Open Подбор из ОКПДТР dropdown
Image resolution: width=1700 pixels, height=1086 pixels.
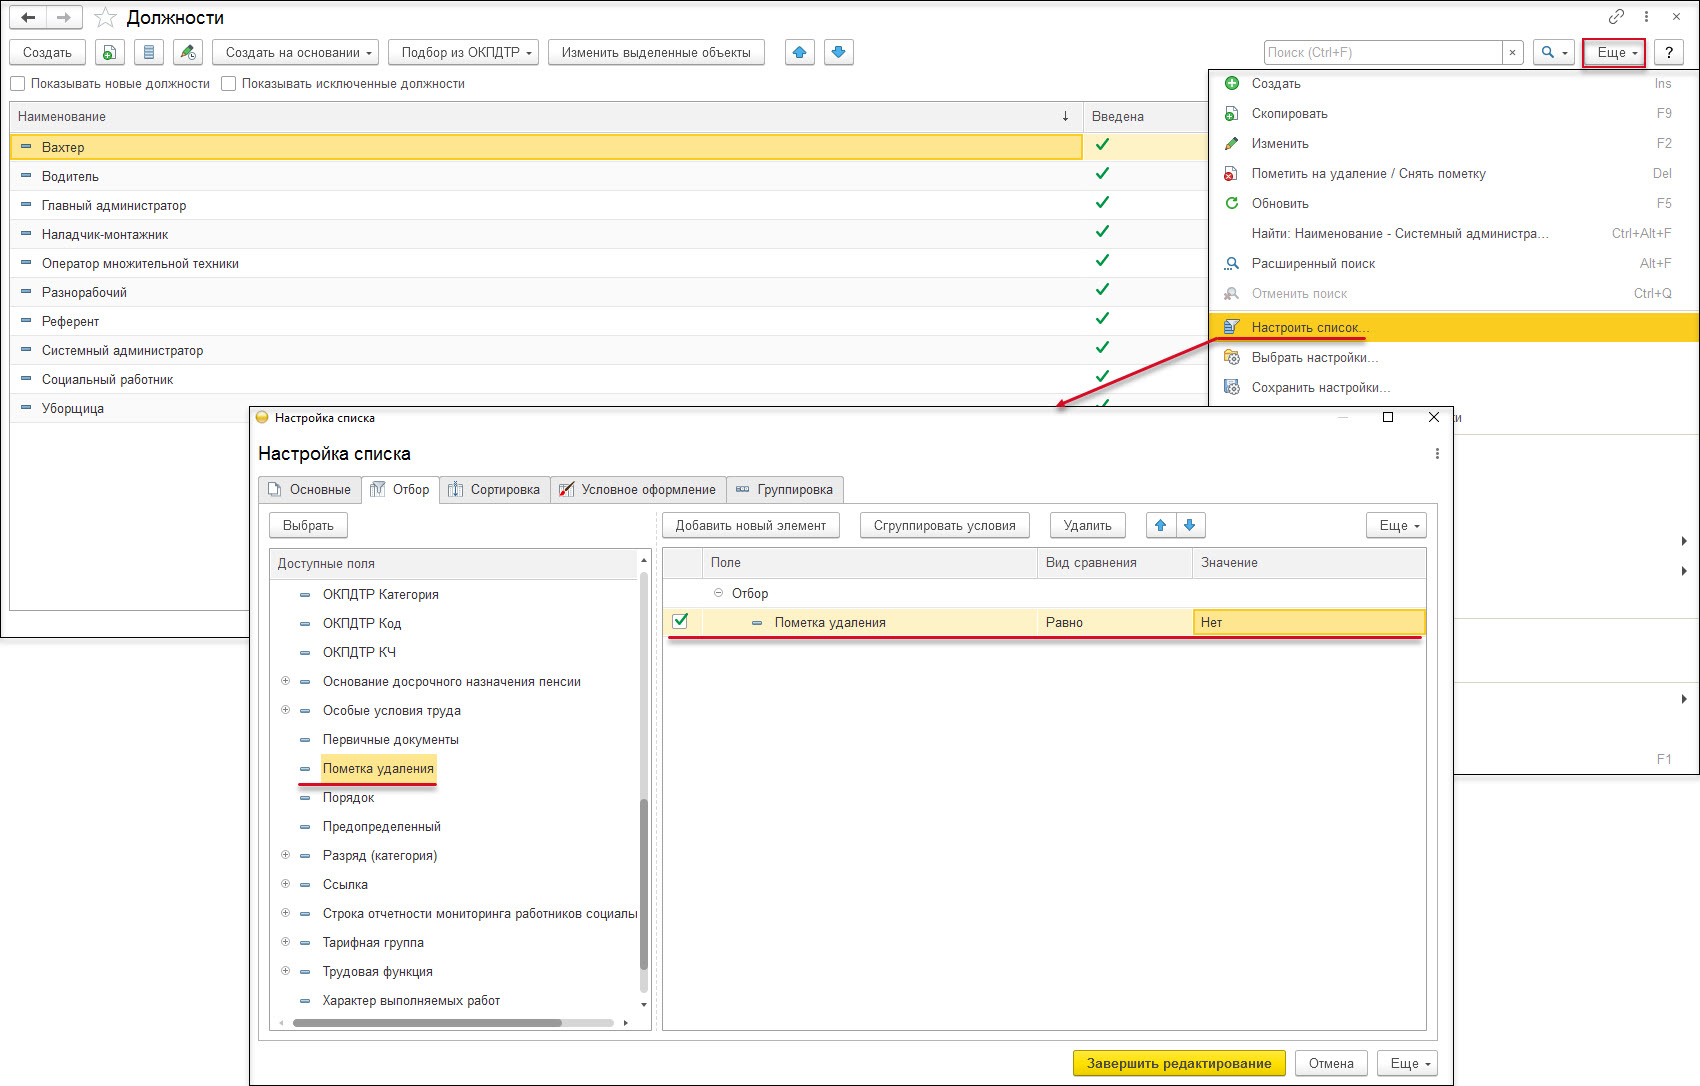click(463, 52)
